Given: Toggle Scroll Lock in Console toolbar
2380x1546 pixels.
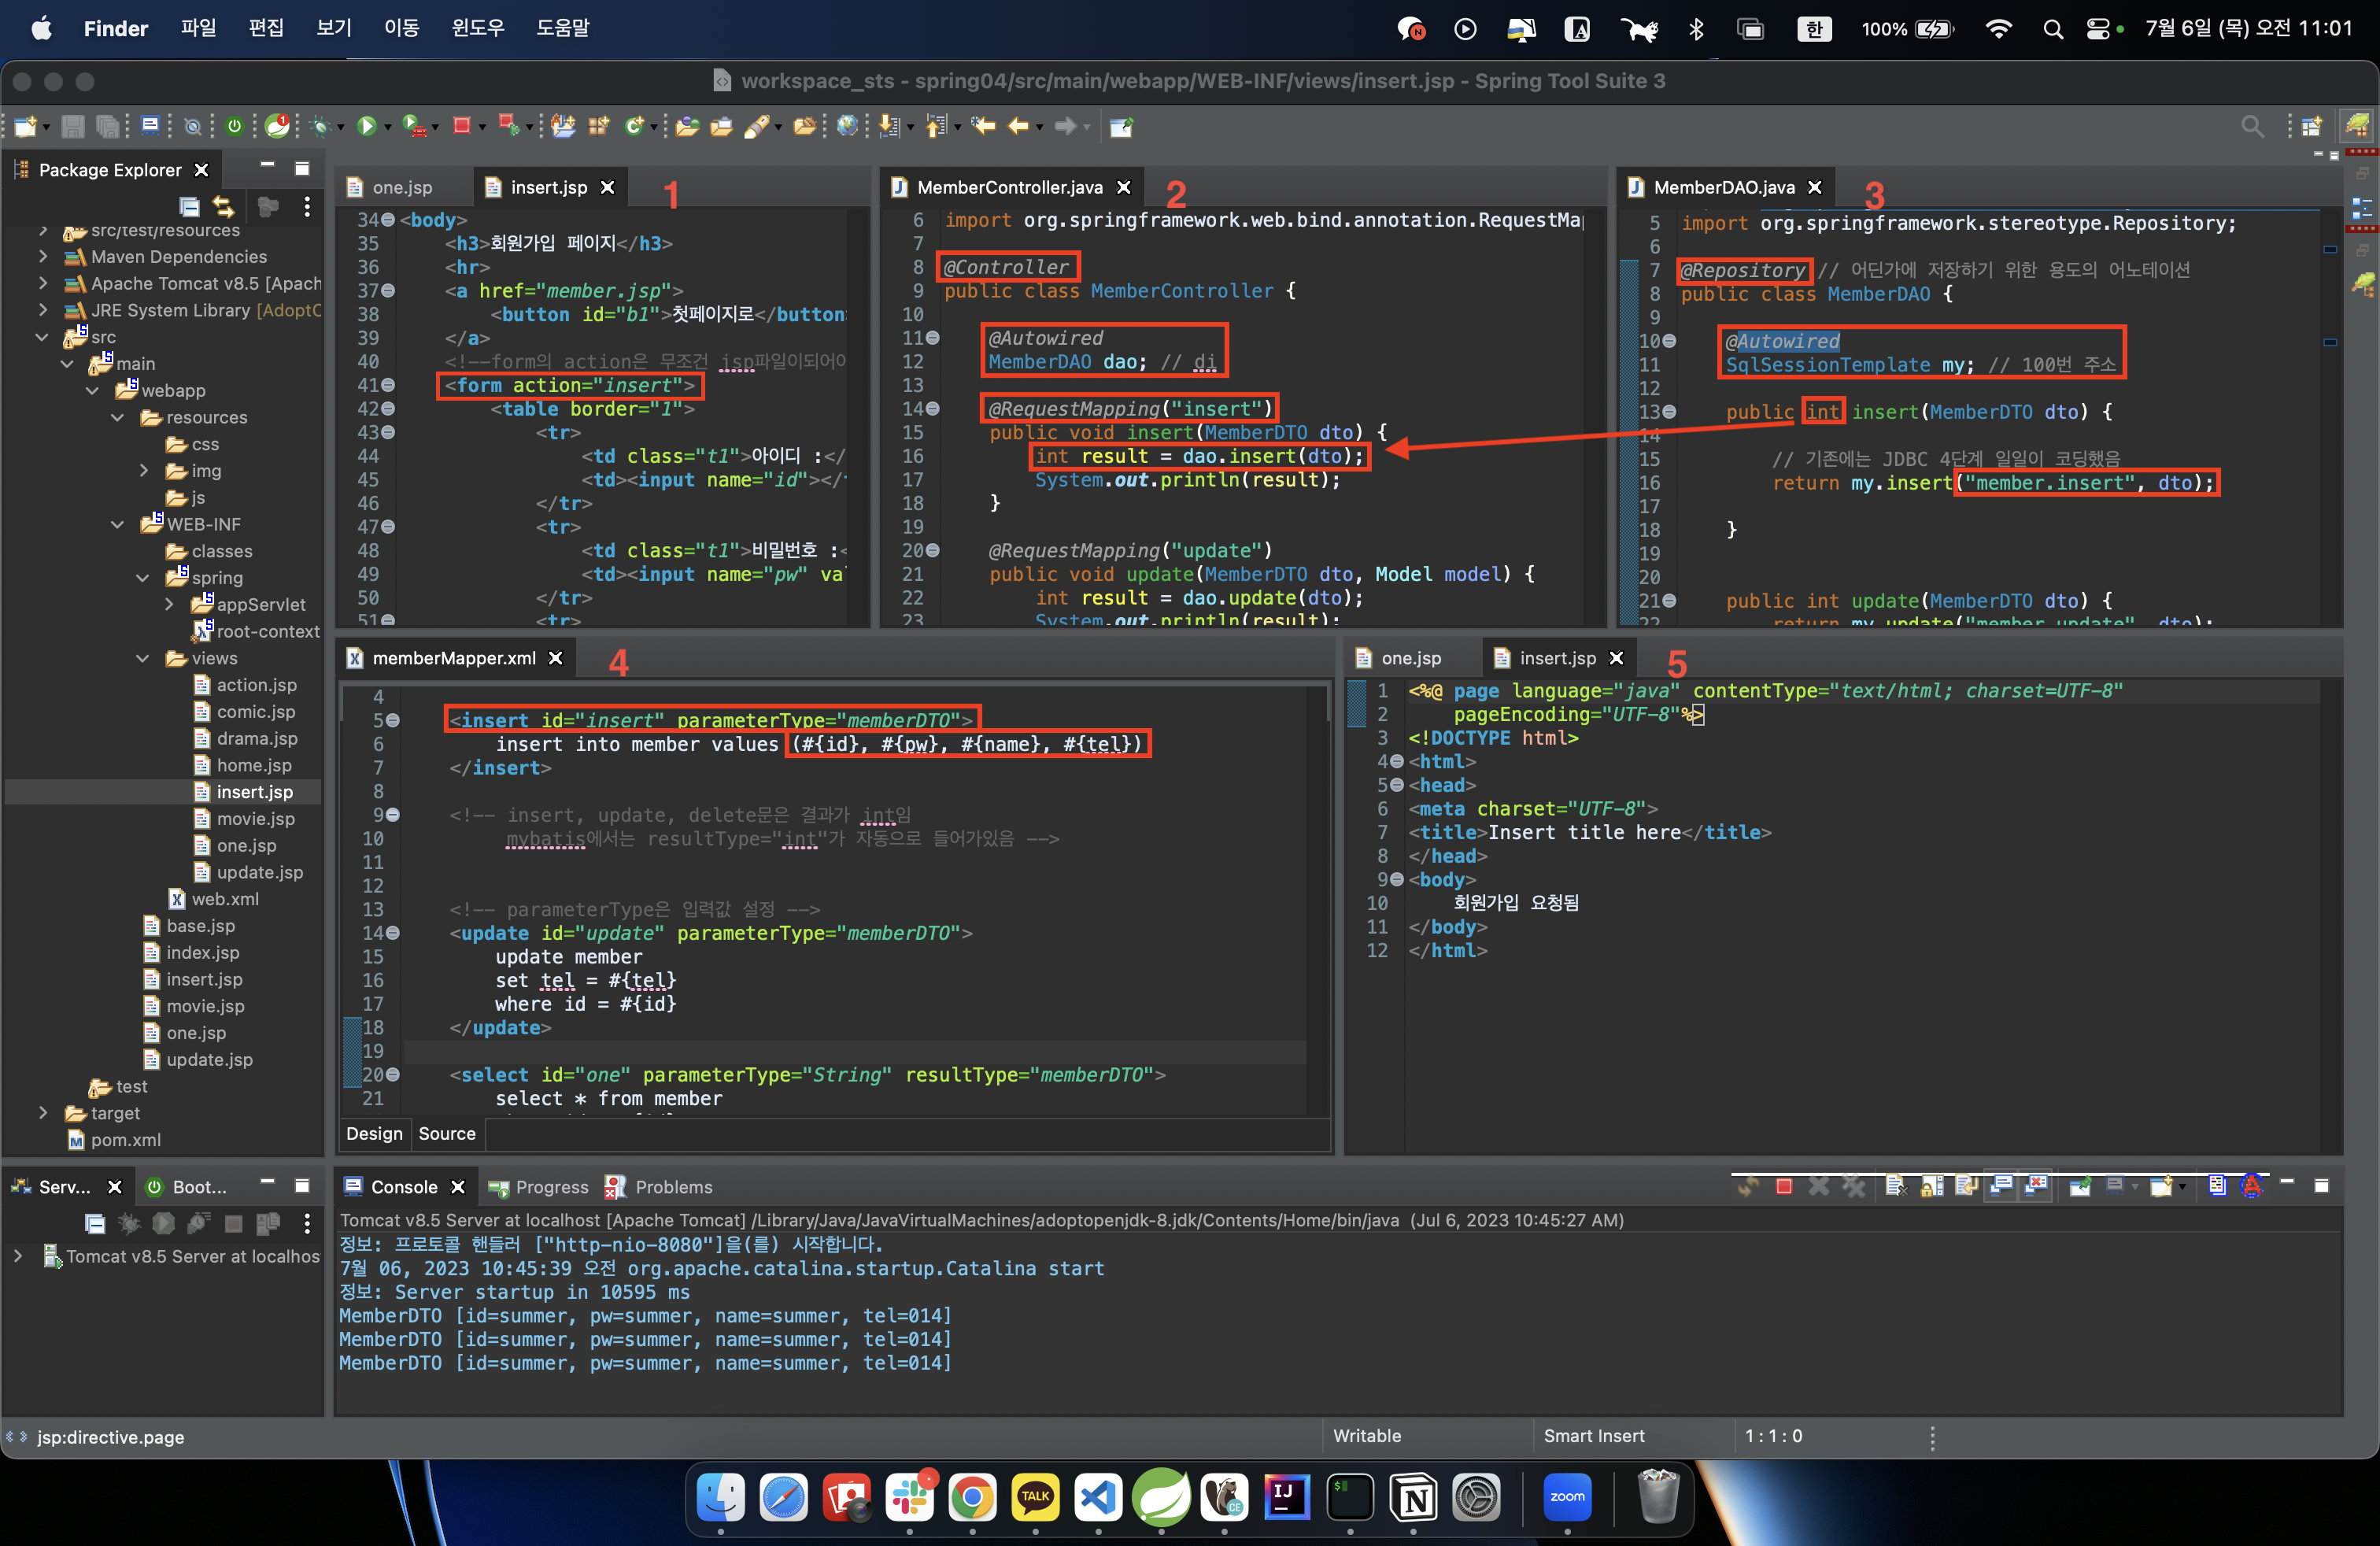Looking at the screenshot, I should pyautogui.click(x=1932, y=1187).
